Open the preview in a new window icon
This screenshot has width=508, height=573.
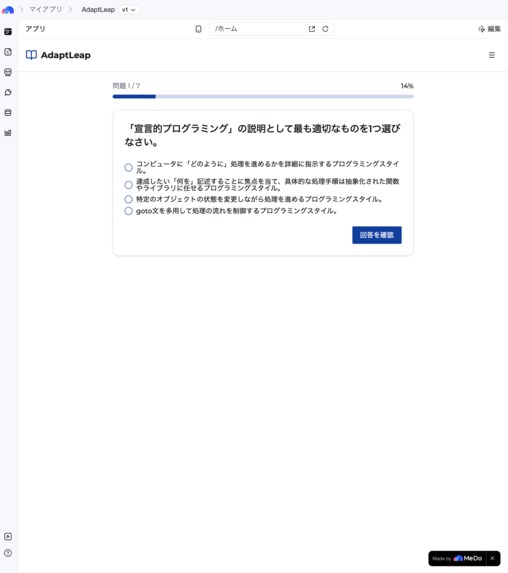[x=312, y=29]
